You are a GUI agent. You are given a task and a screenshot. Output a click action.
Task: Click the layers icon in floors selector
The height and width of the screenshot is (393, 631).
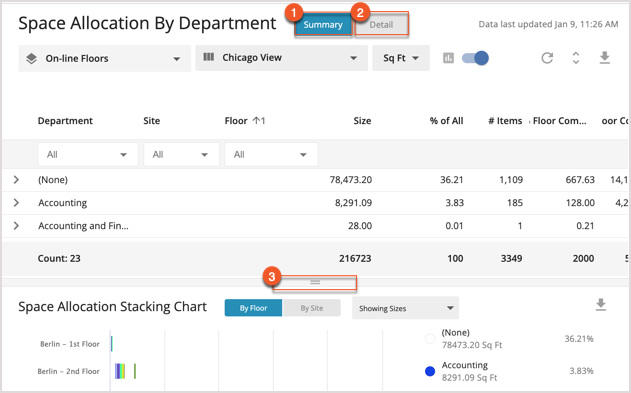point(31,59)
